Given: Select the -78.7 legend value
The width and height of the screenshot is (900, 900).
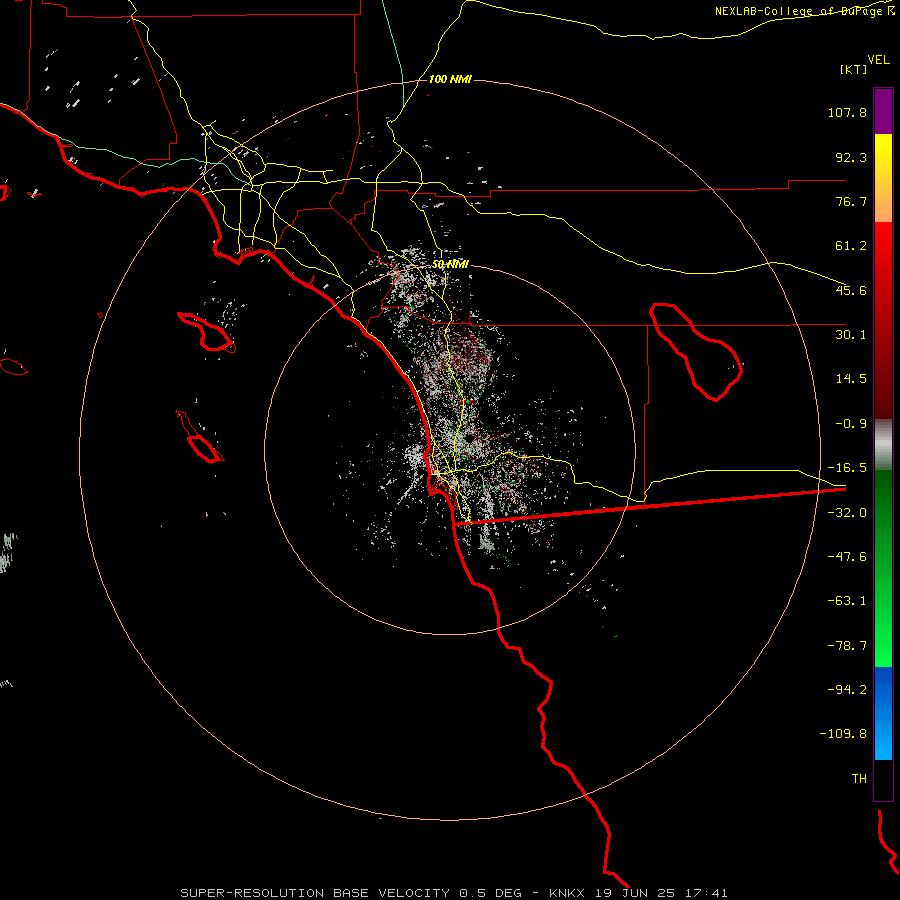Looking at the screenshot, I should tap(847, 646).
